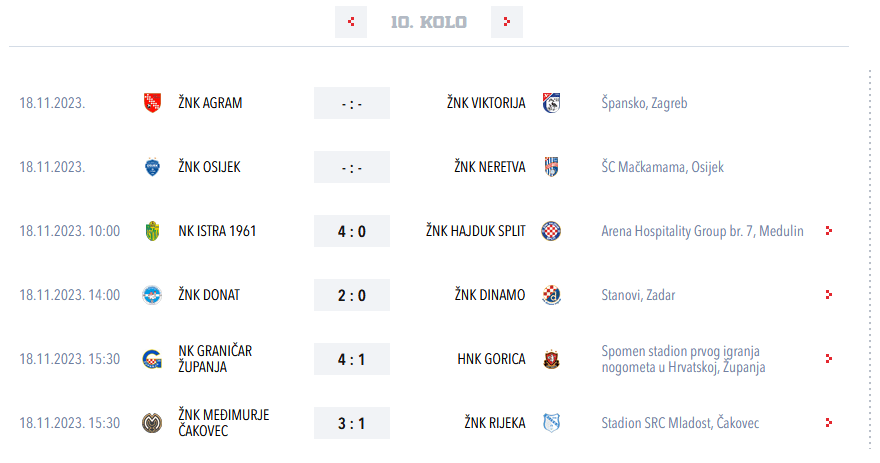
Task: Click the ŽNK Međimurje Čakovec crest
Action: pyautogui.click(x=152, y=423)
